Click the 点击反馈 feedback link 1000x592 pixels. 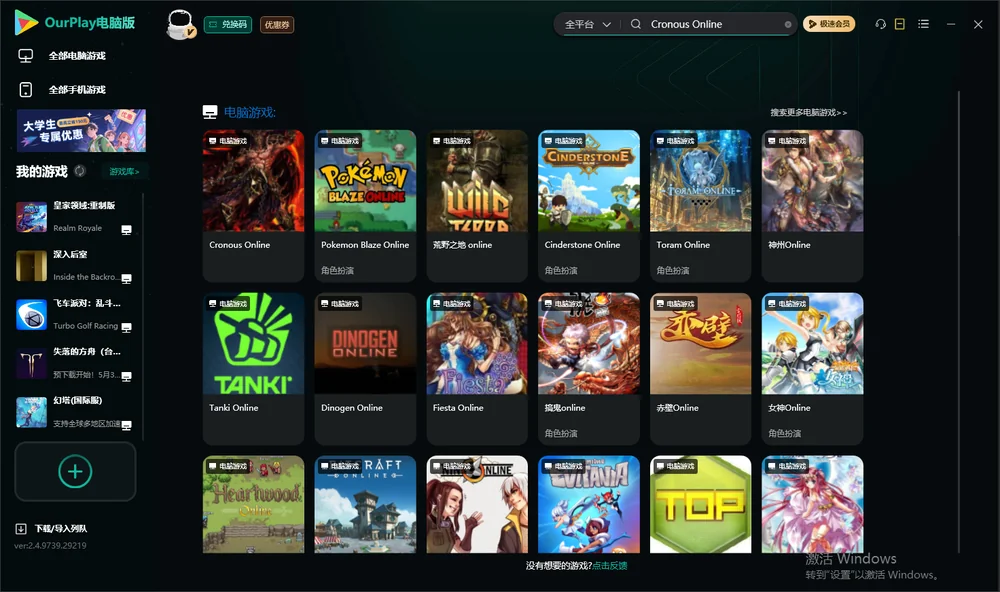tap(610, 565)
